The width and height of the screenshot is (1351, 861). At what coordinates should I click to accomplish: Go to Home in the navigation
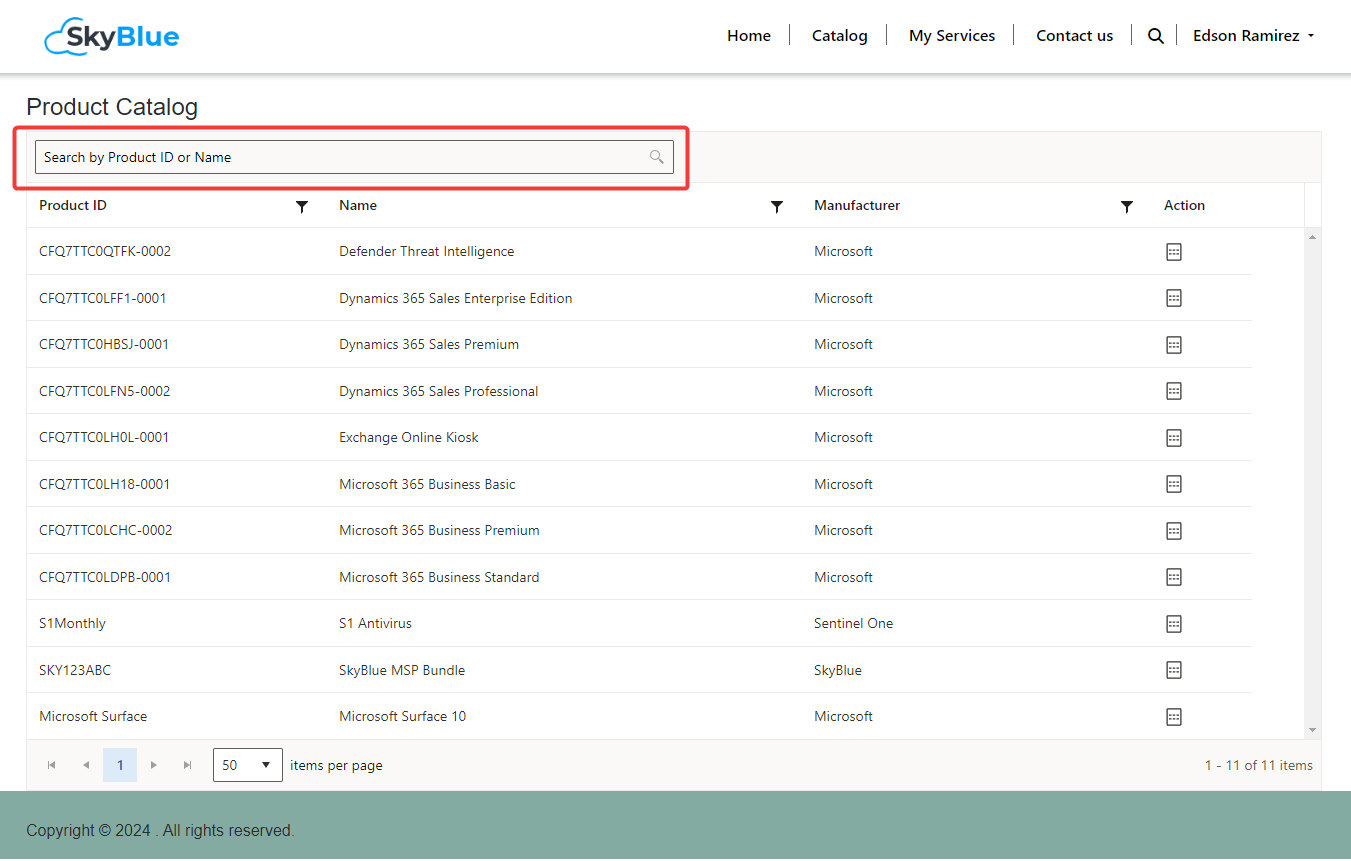click(749, 36)
